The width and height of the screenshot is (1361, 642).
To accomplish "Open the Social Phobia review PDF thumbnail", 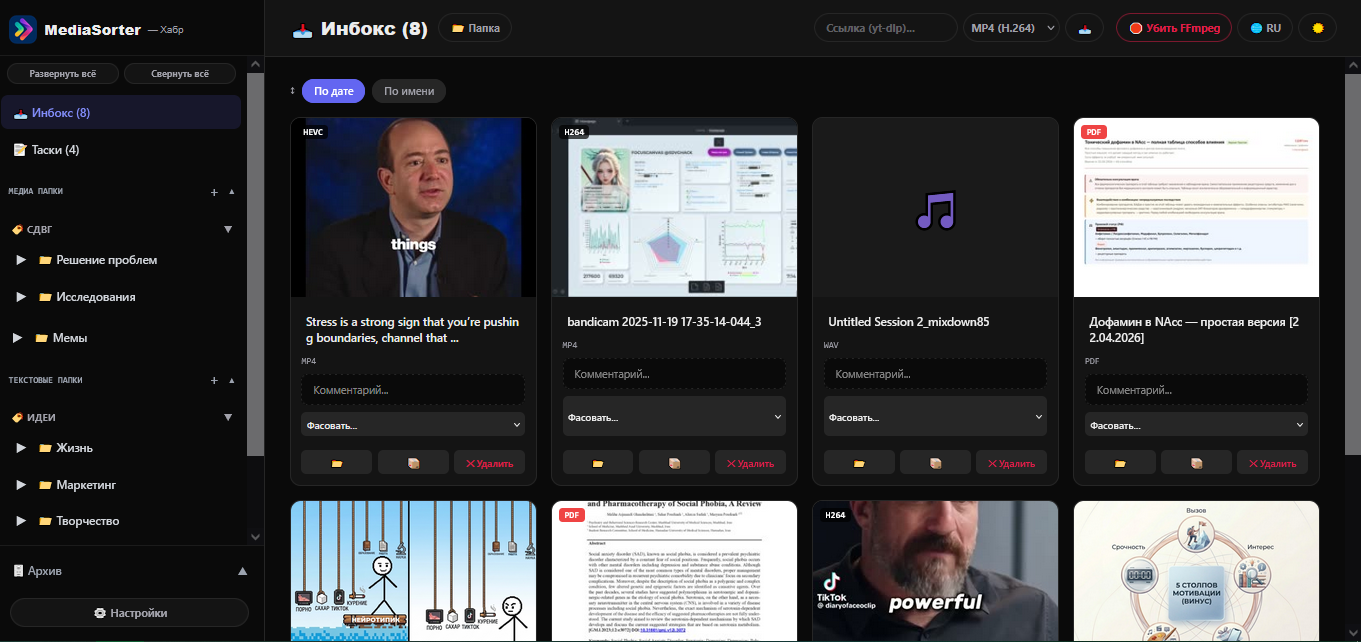I will point(674,571).
